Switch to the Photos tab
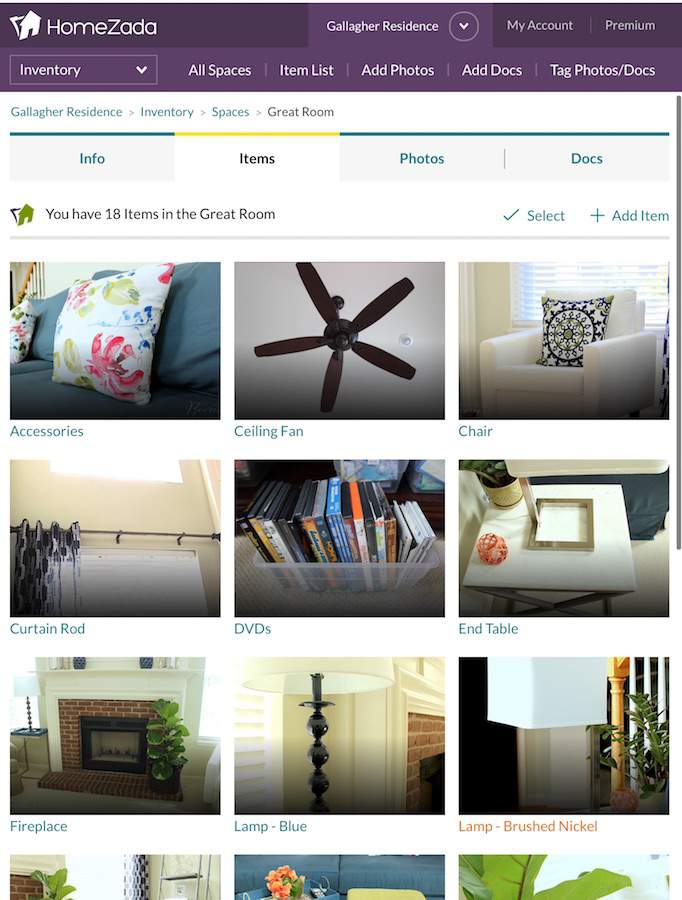 click(x=422, y=158)
